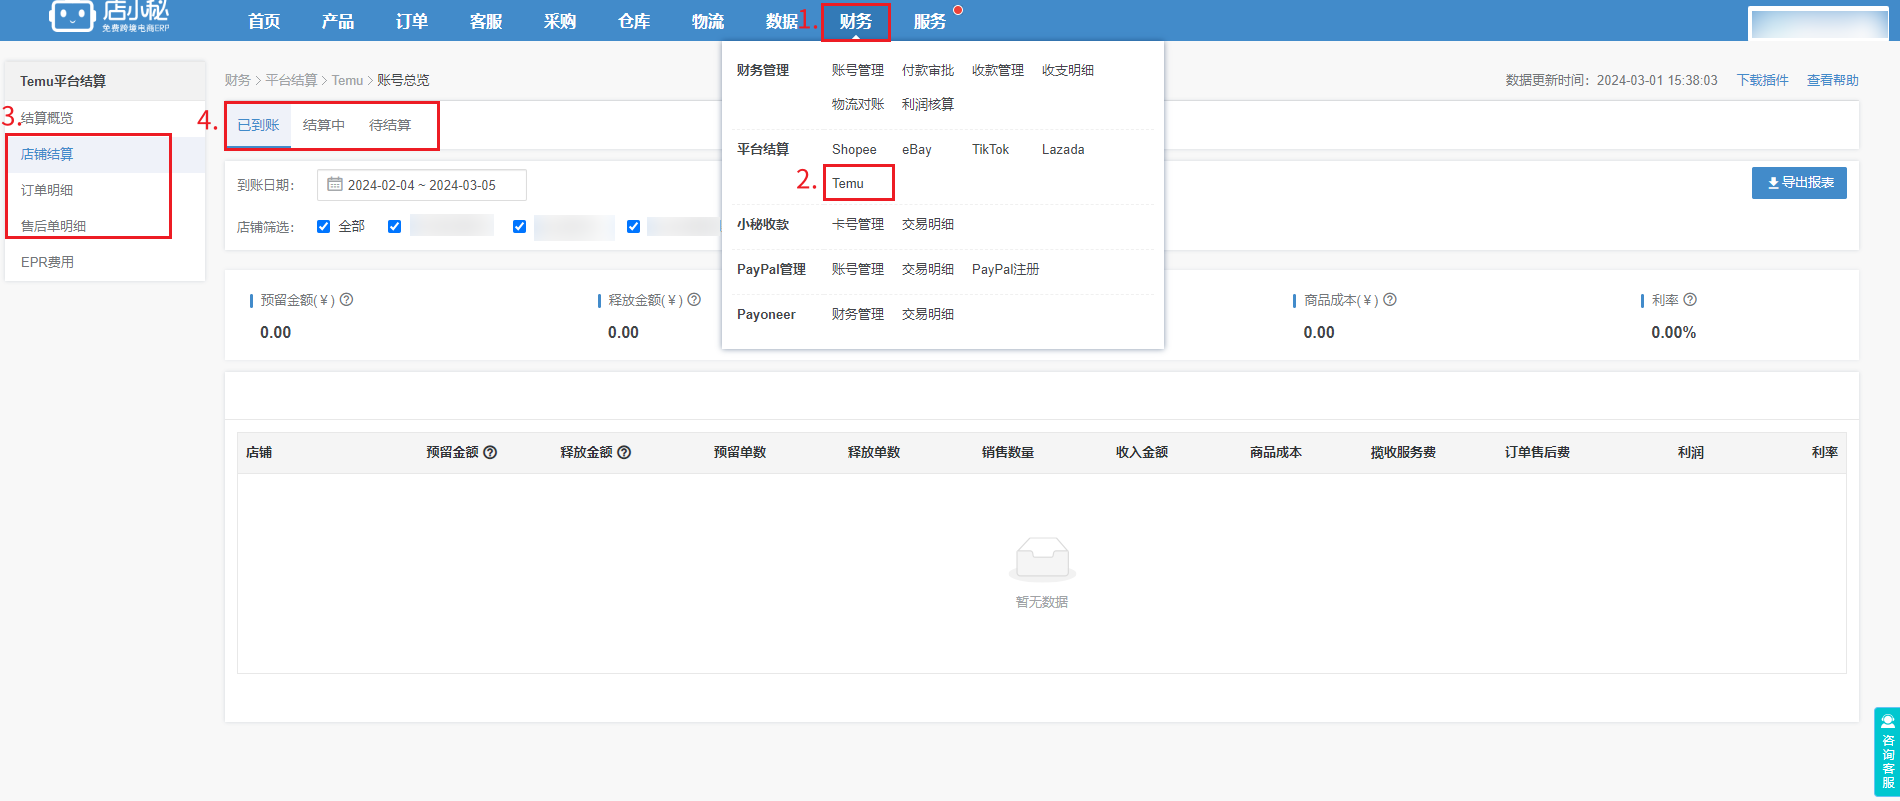Click the 店铺 column header
The height and width of the screenshot is (801, 1900).
(259, 452)
